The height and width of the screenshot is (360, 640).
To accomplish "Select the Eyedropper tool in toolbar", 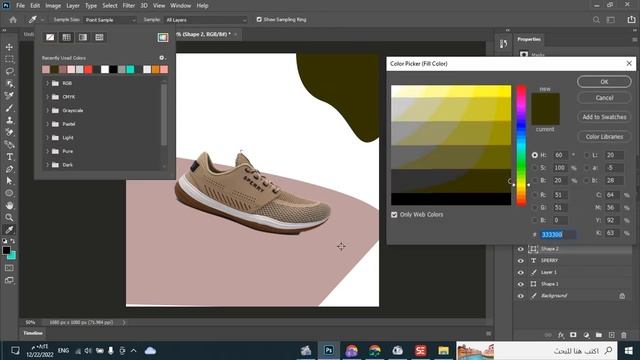I will click(x=9, y=230).
